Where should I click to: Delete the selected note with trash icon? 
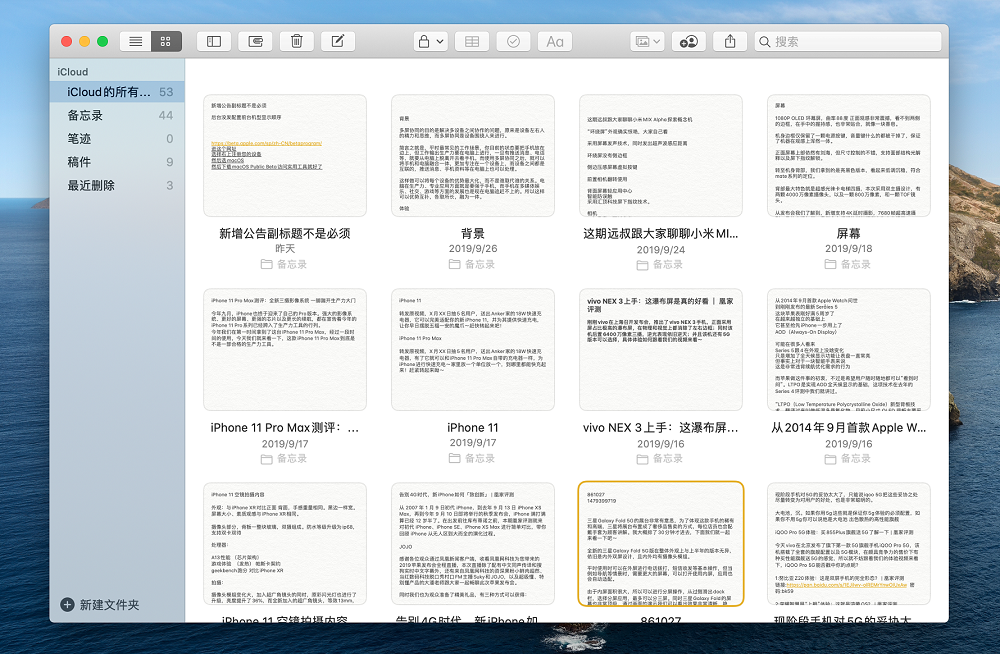click(297, 41)
